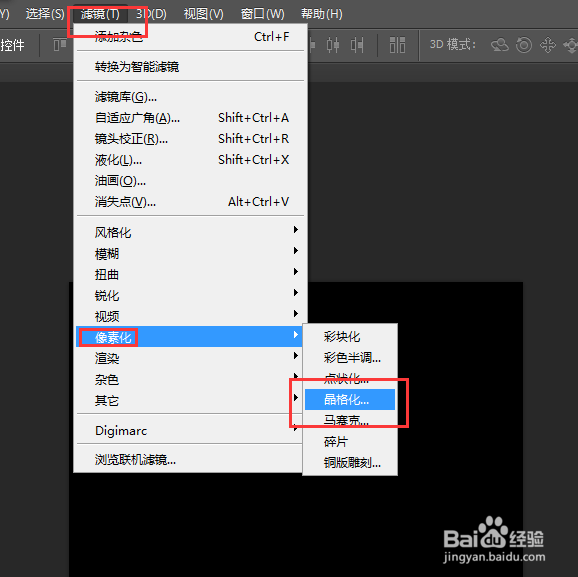Apply the 碎片 filter
Screen dimensions: 578x577
(350, 442)
